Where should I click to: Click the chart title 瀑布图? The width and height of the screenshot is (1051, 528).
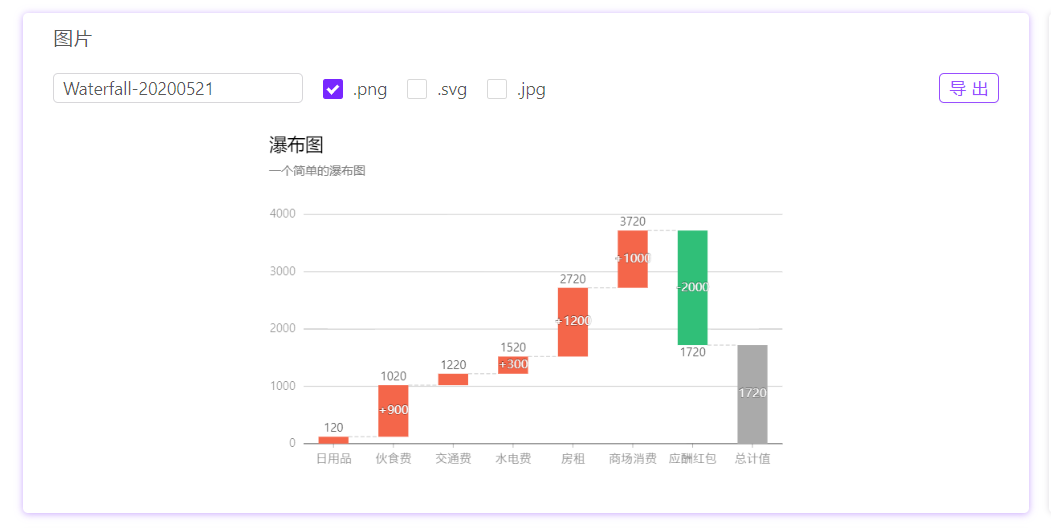(x=296, y=145)
